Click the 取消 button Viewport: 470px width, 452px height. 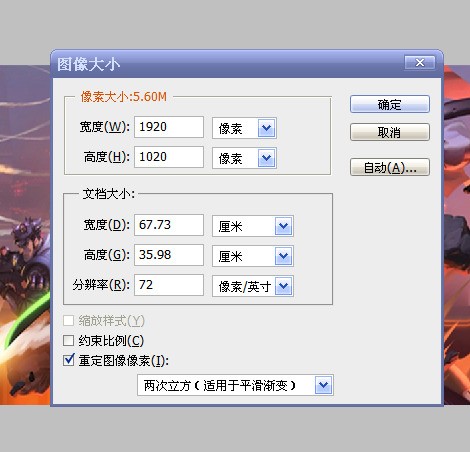point(390,132)
